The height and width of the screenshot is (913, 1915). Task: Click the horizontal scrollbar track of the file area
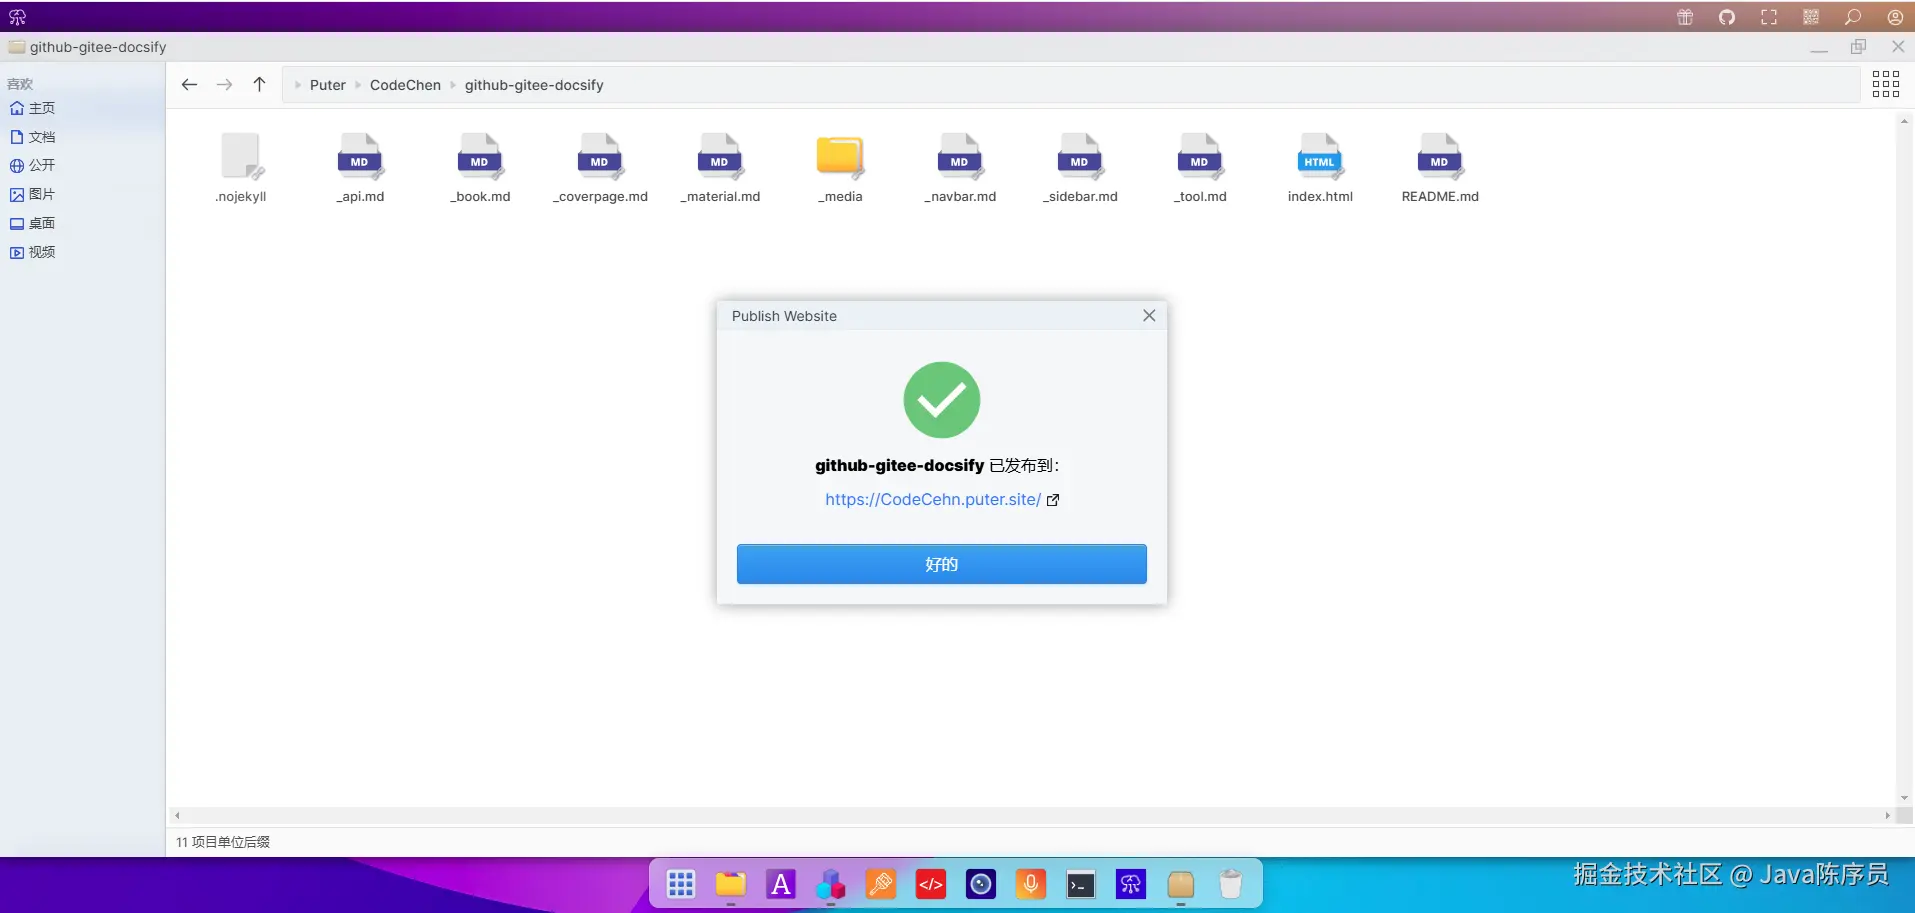[x=1032, y=815]
